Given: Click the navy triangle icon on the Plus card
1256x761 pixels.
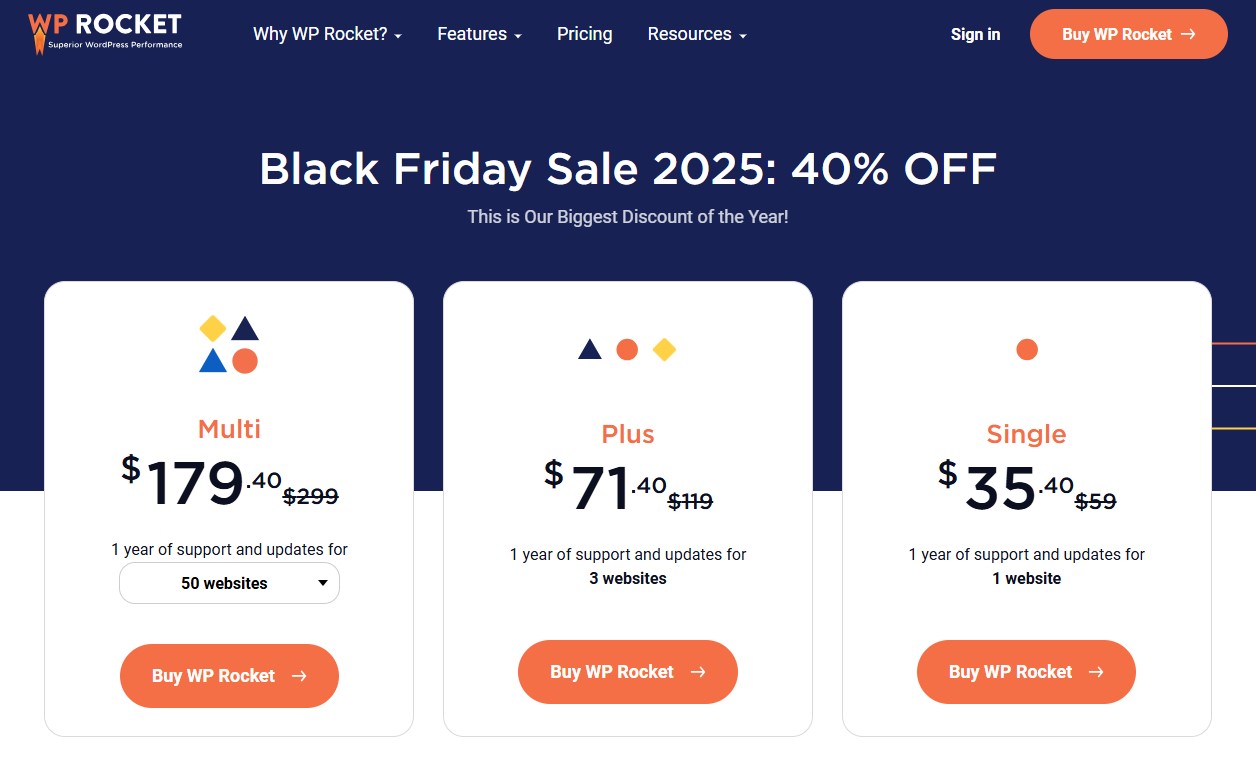Looking at the screenshot, I should pyautogui.click(x=589, y=349).
